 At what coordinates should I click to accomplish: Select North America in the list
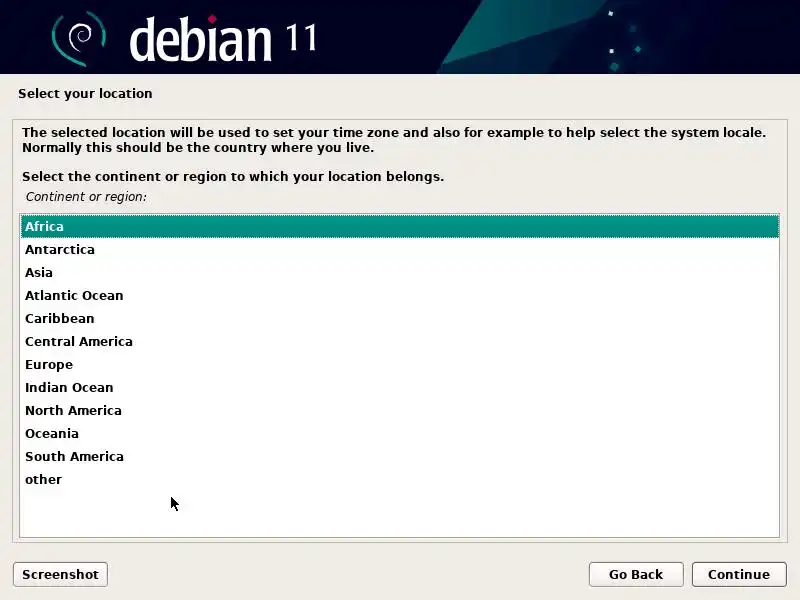(400, 410)
